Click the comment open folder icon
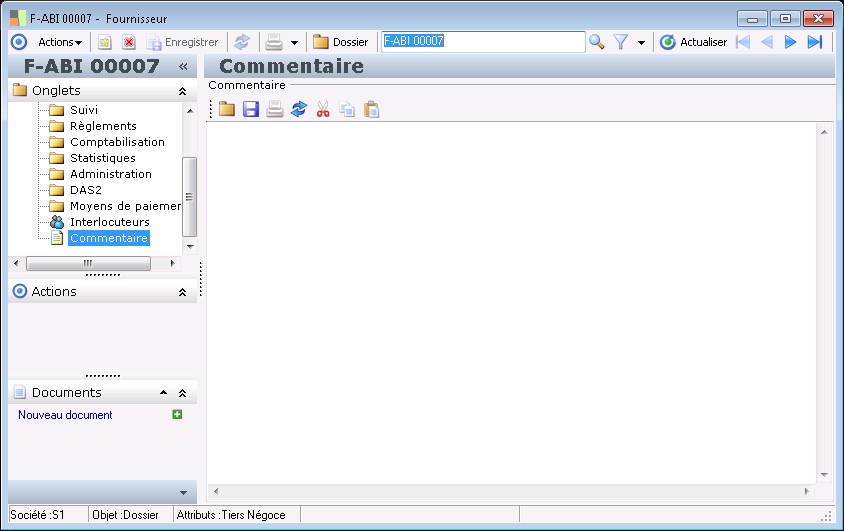The width and height of the screenshot is (844, 531). point(227,109)
